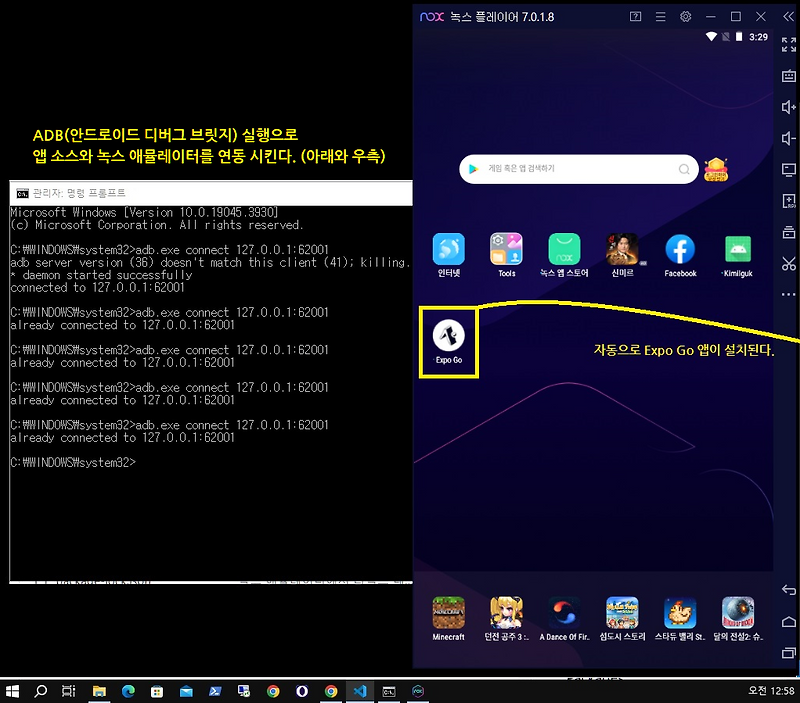Image resolution: width=800 pixels, height=703 pixels.
Task: Switch to Visual Studio Code on taskbar
Action: pos(360,691)
